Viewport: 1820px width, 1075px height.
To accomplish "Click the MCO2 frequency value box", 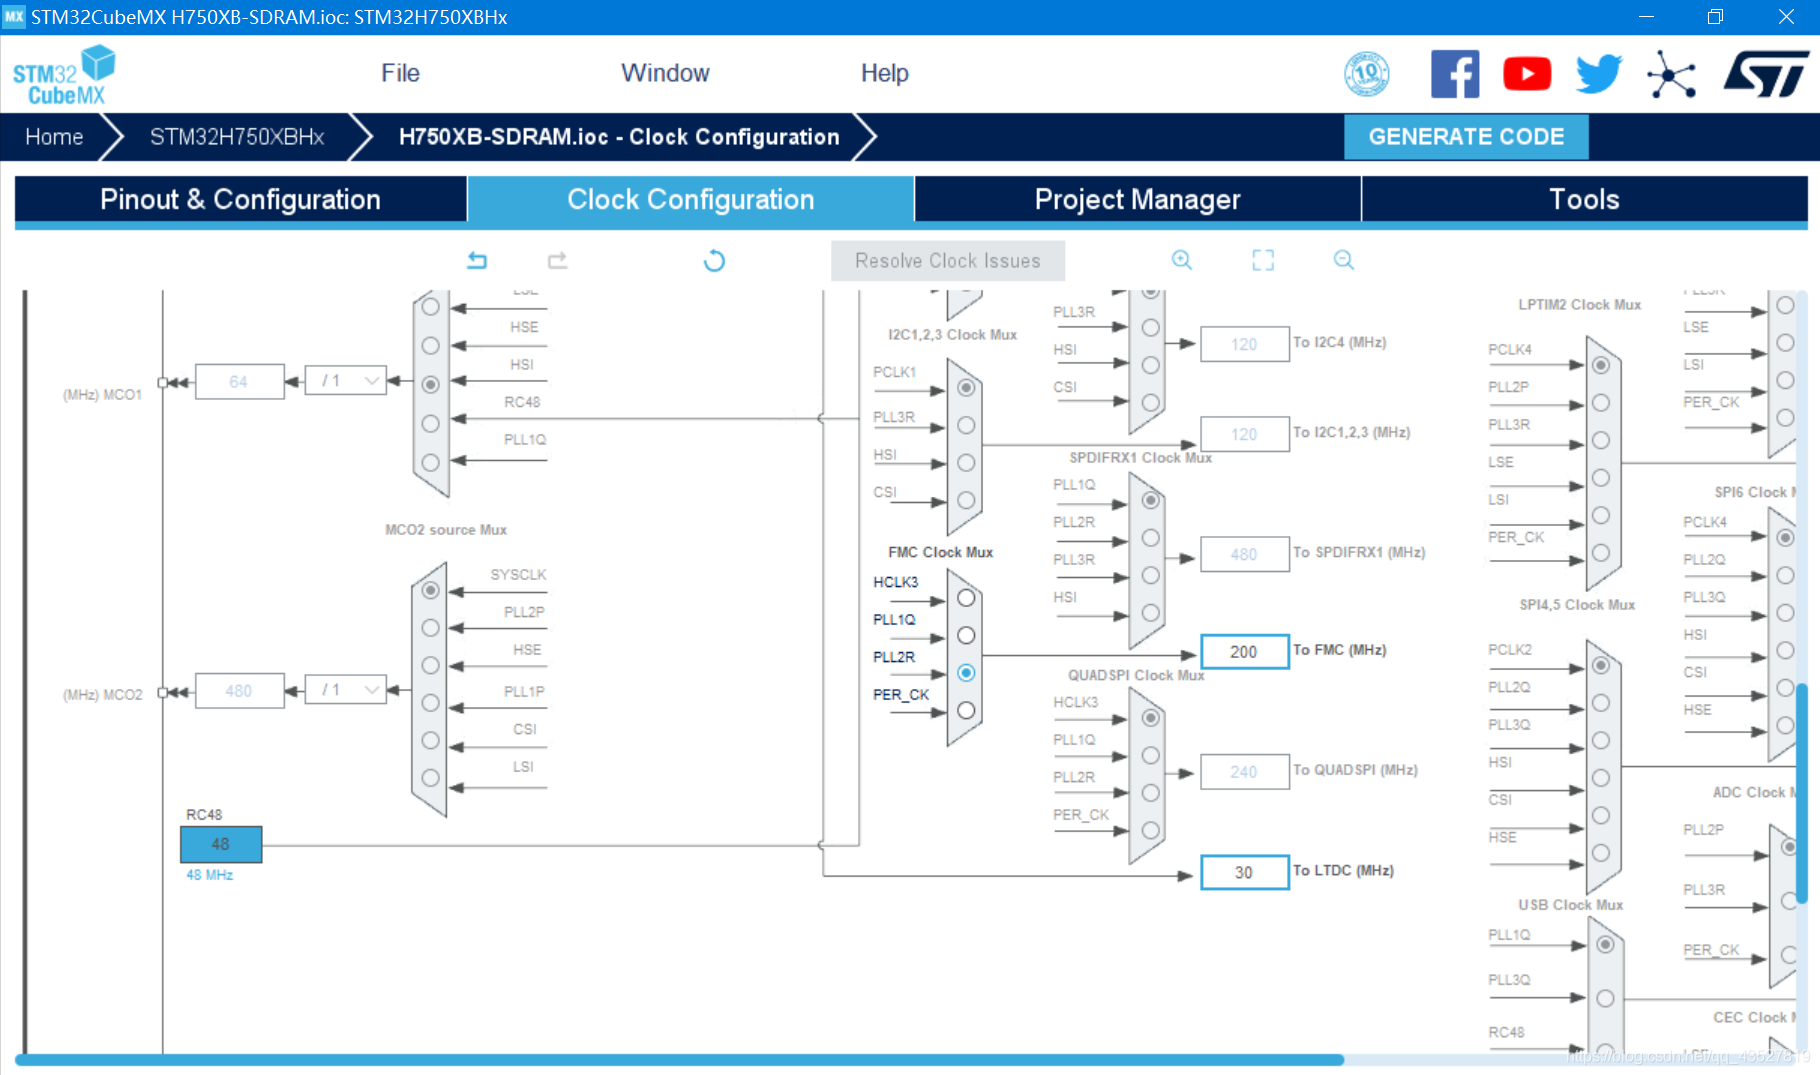I will [x=239, y=690].
